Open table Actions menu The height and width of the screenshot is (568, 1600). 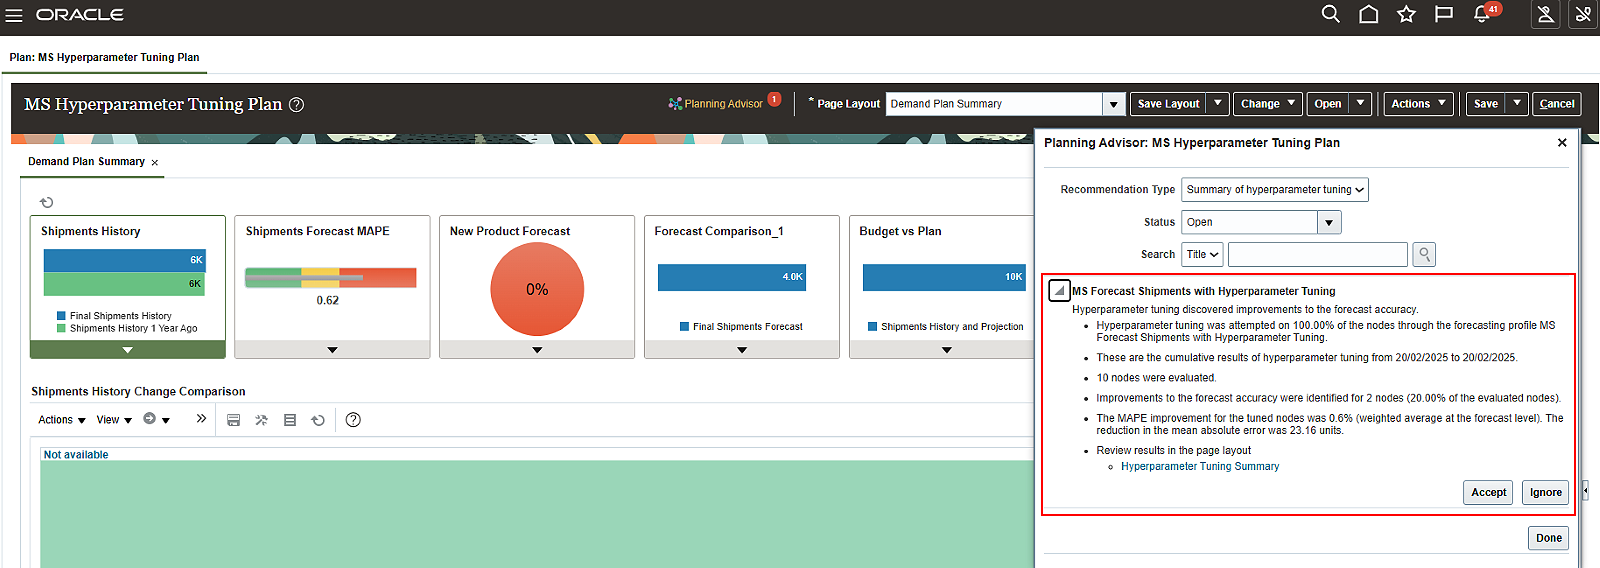[x=62, y=420]
